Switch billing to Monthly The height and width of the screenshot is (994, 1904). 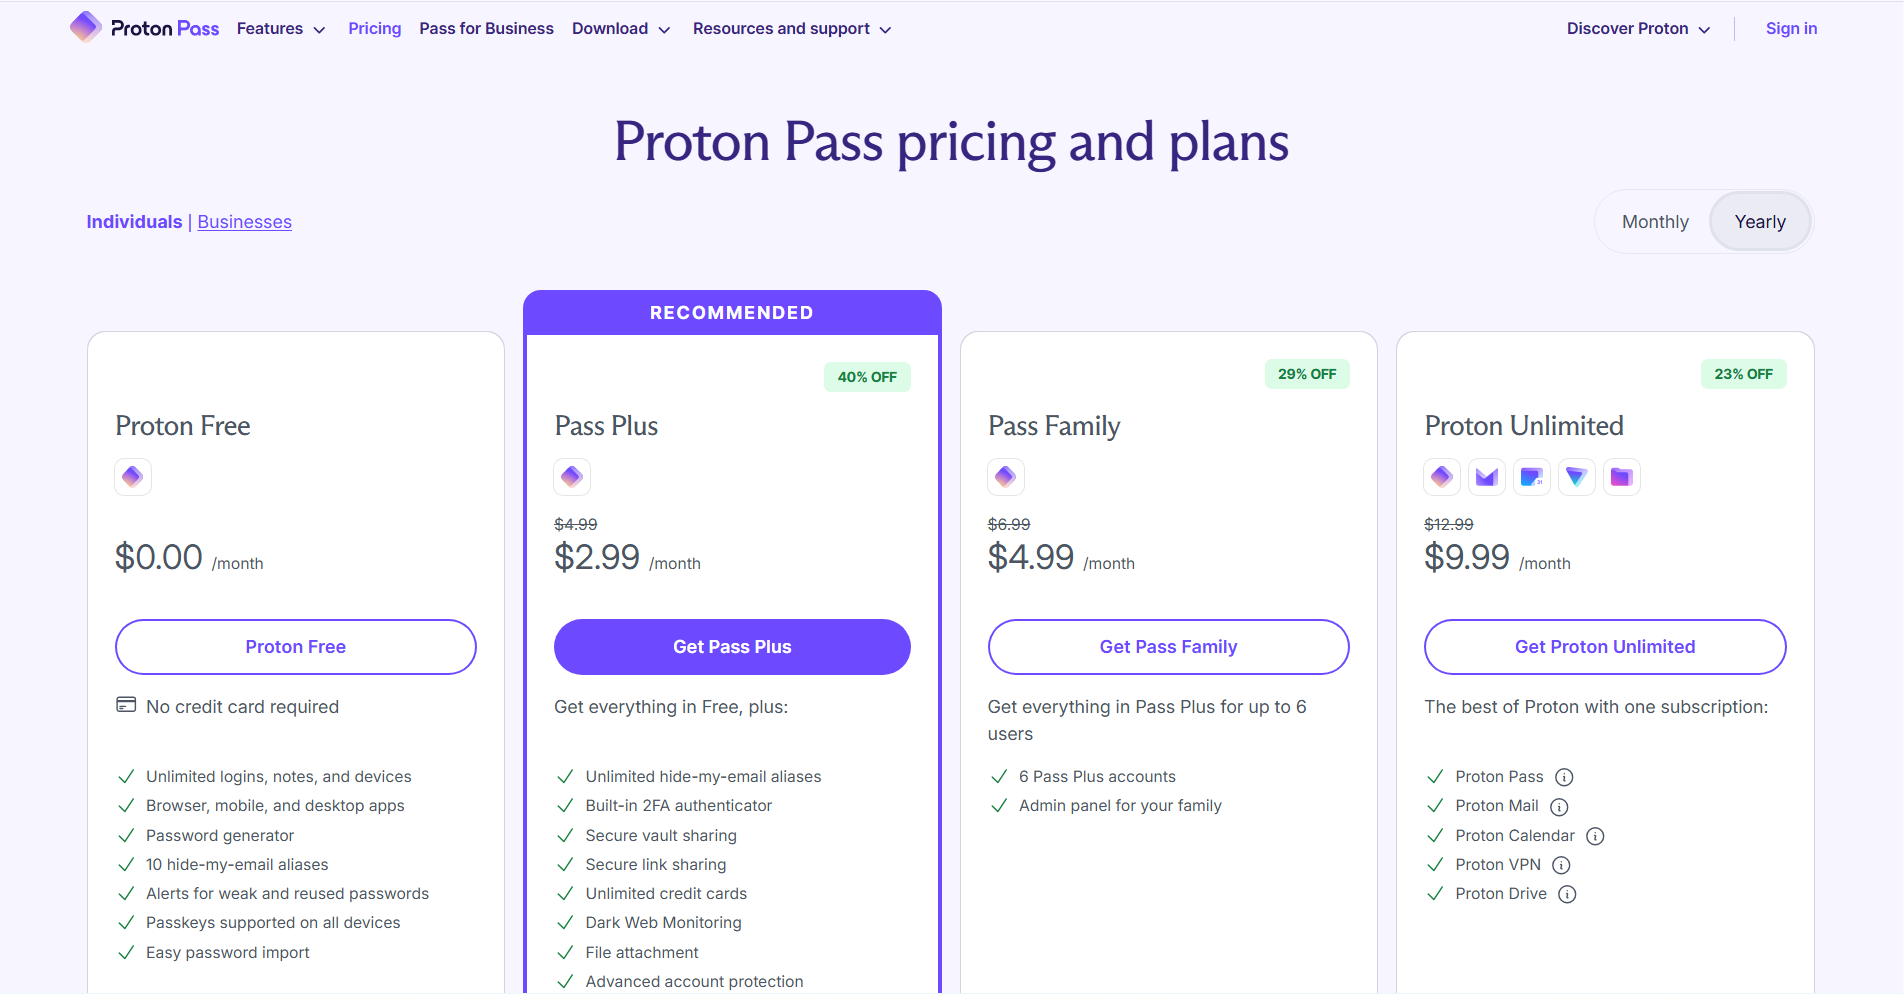click(x=1654, y=221)
